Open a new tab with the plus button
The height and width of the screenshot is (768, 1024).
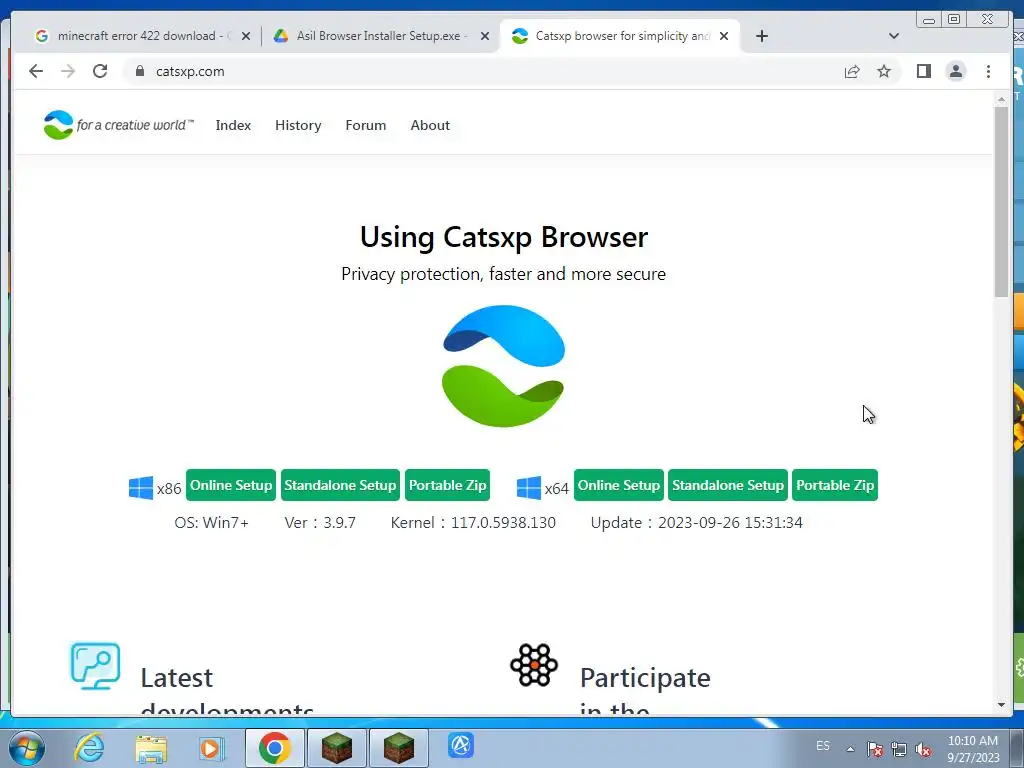point(761,36)
